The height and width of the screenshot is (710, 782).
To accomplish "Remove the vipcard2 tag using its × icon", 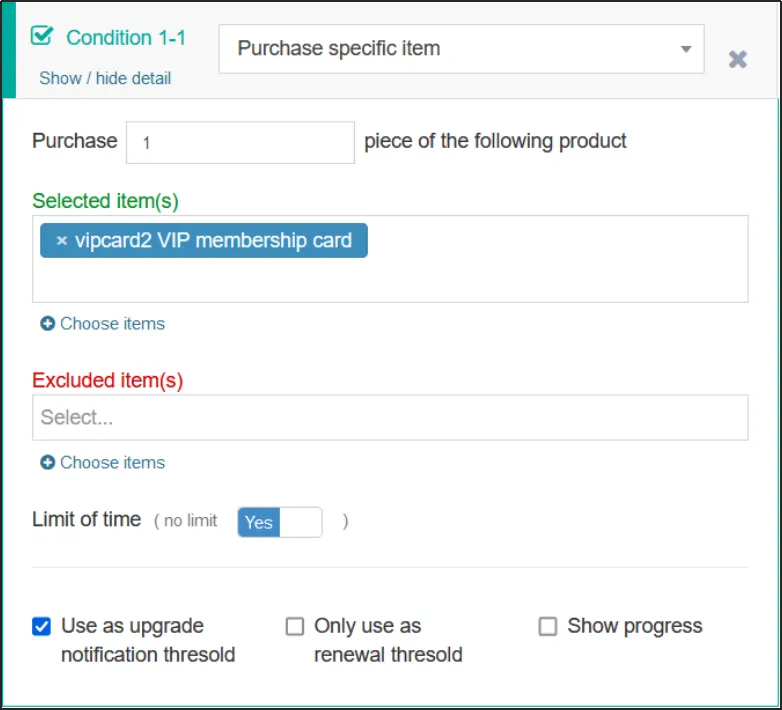I will pyautogui.click(x=62, y=241).
